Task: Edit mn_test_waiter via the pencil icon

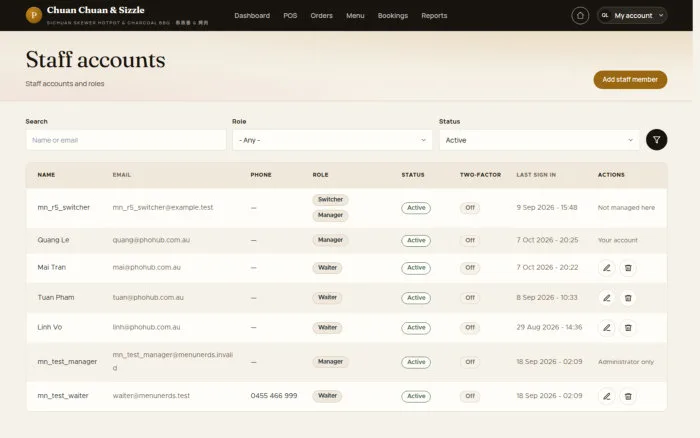Action: 607,396
